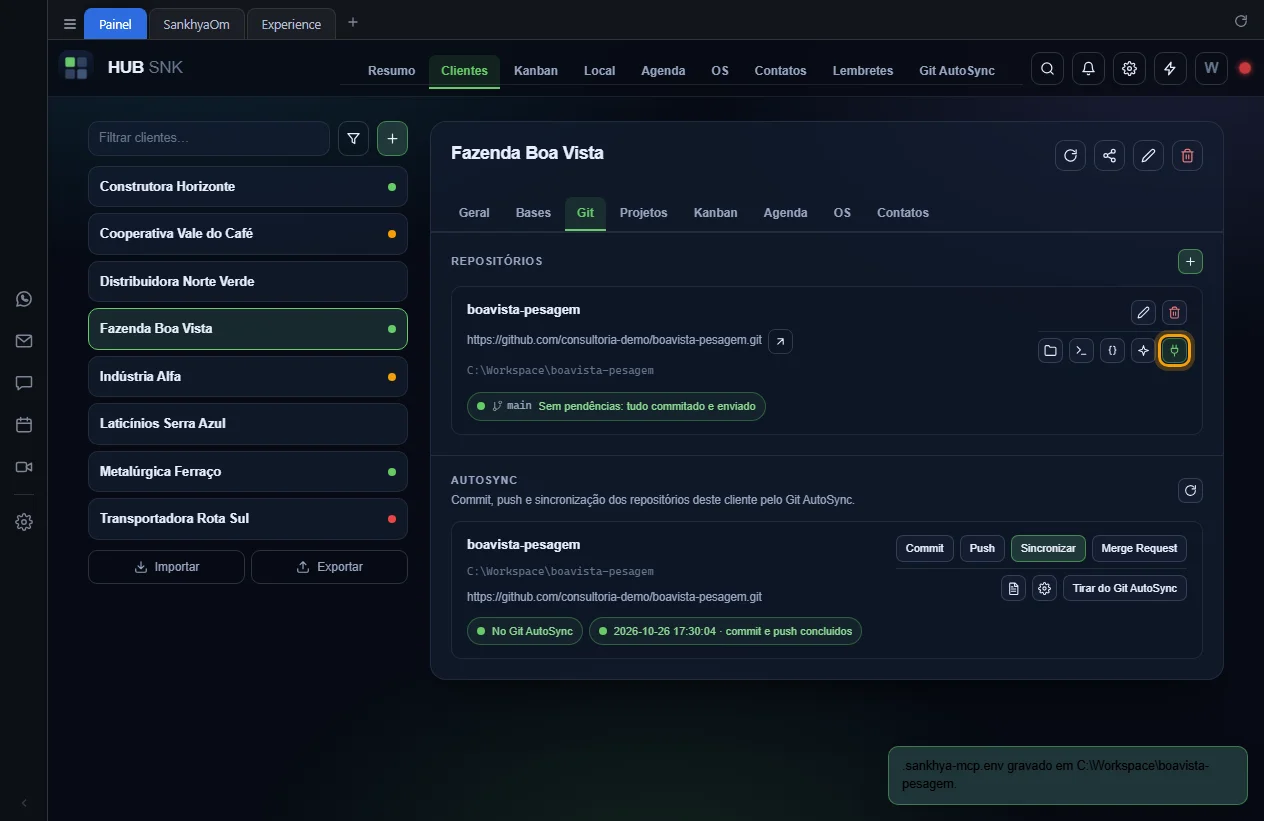Click the Tirar do Git AutoSync button
The width and height of the screenshot is (1264, 821).
pos(1125,588)
